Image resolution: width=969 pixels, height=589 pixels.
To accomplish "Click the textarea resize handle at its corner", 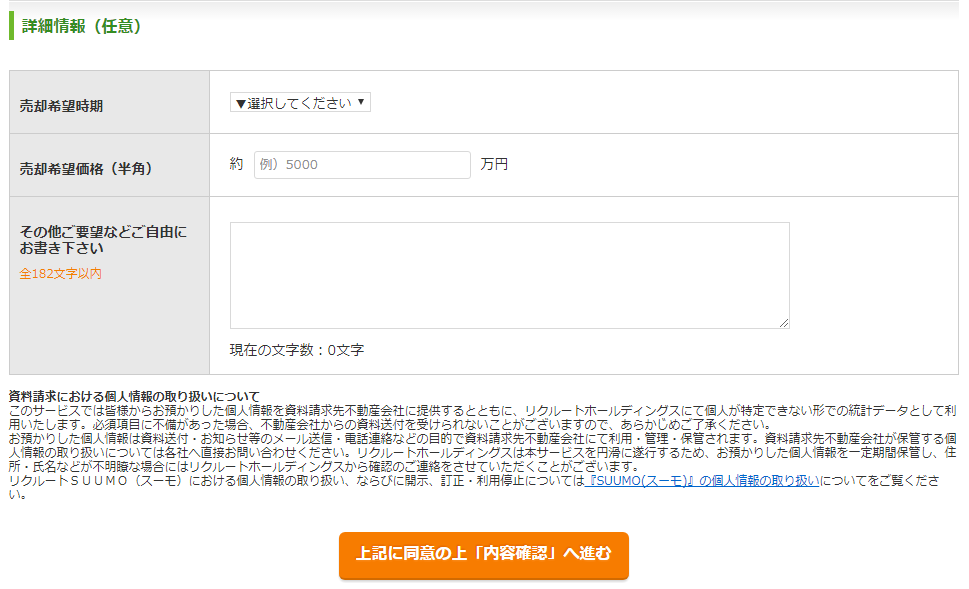I will tap(784, 322).
